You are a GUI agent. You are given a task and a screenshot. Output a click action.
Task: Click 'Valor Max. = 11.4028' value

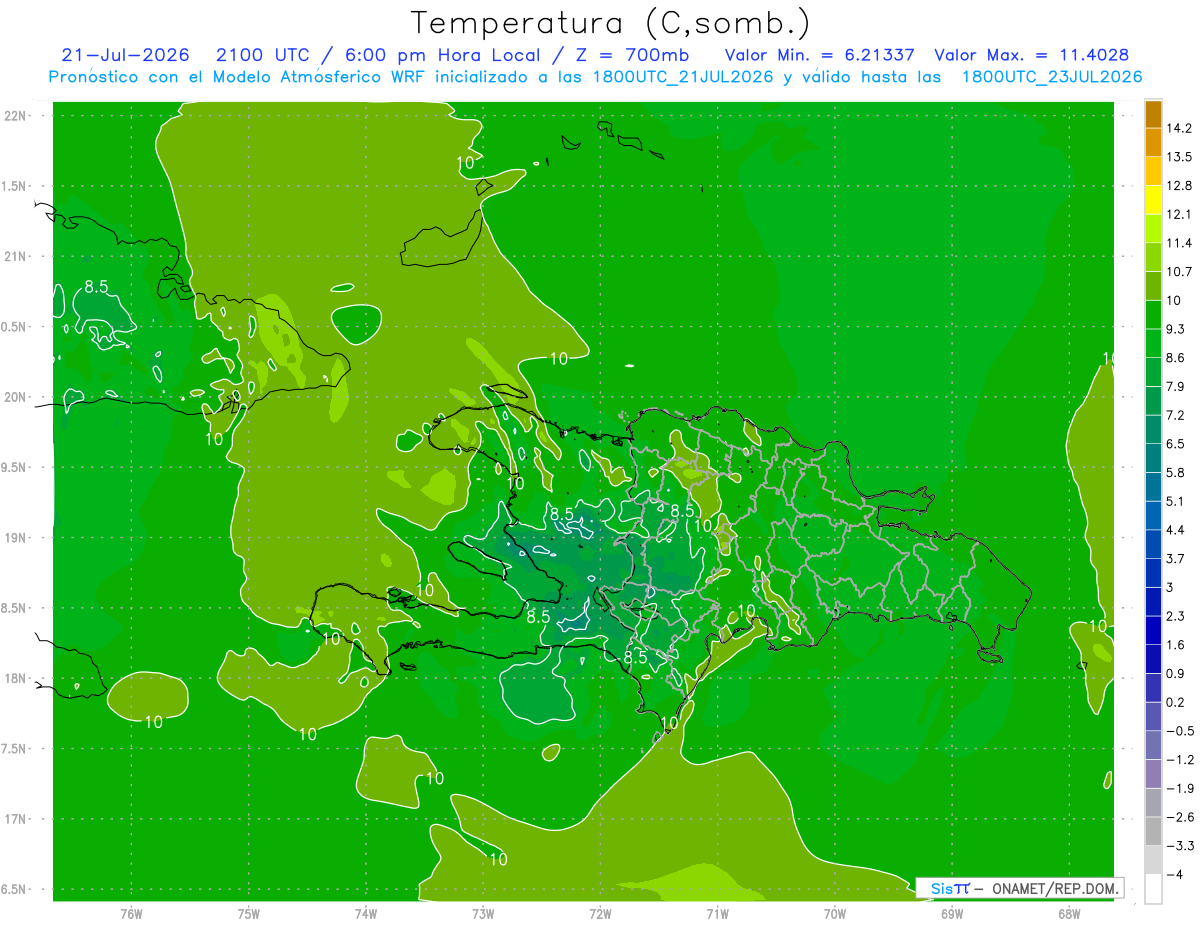1031,55
